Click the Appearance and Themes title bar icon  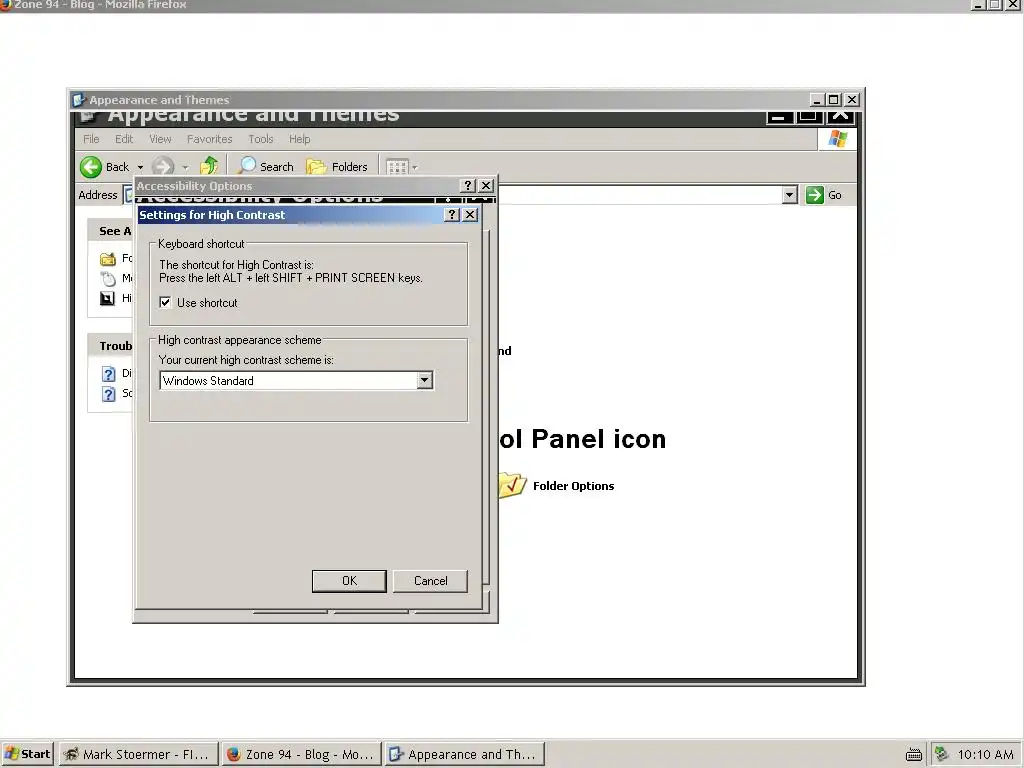[79, 100]
